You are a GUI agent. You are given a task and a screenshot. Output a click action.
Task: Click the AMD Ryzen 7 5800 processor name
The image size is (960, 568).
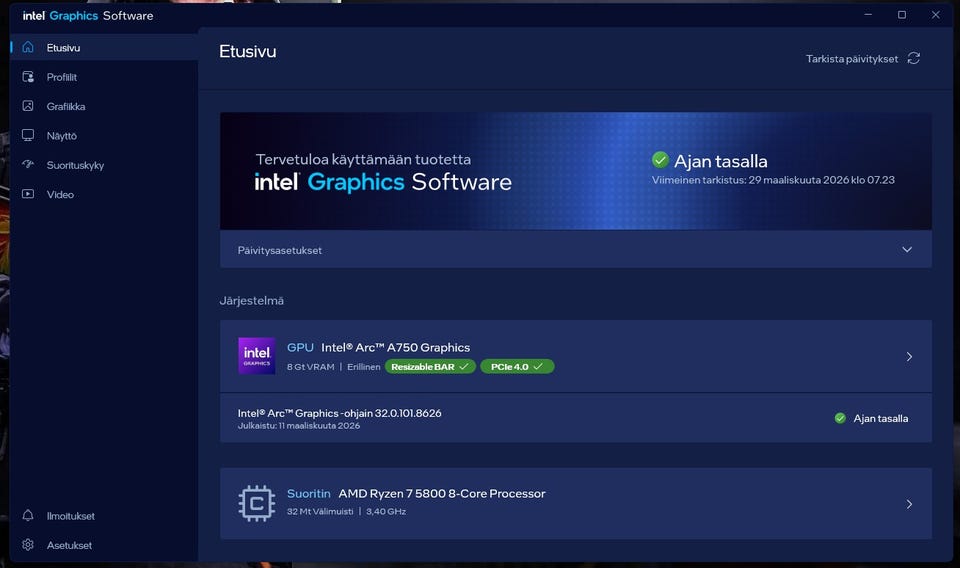[441, 493]
